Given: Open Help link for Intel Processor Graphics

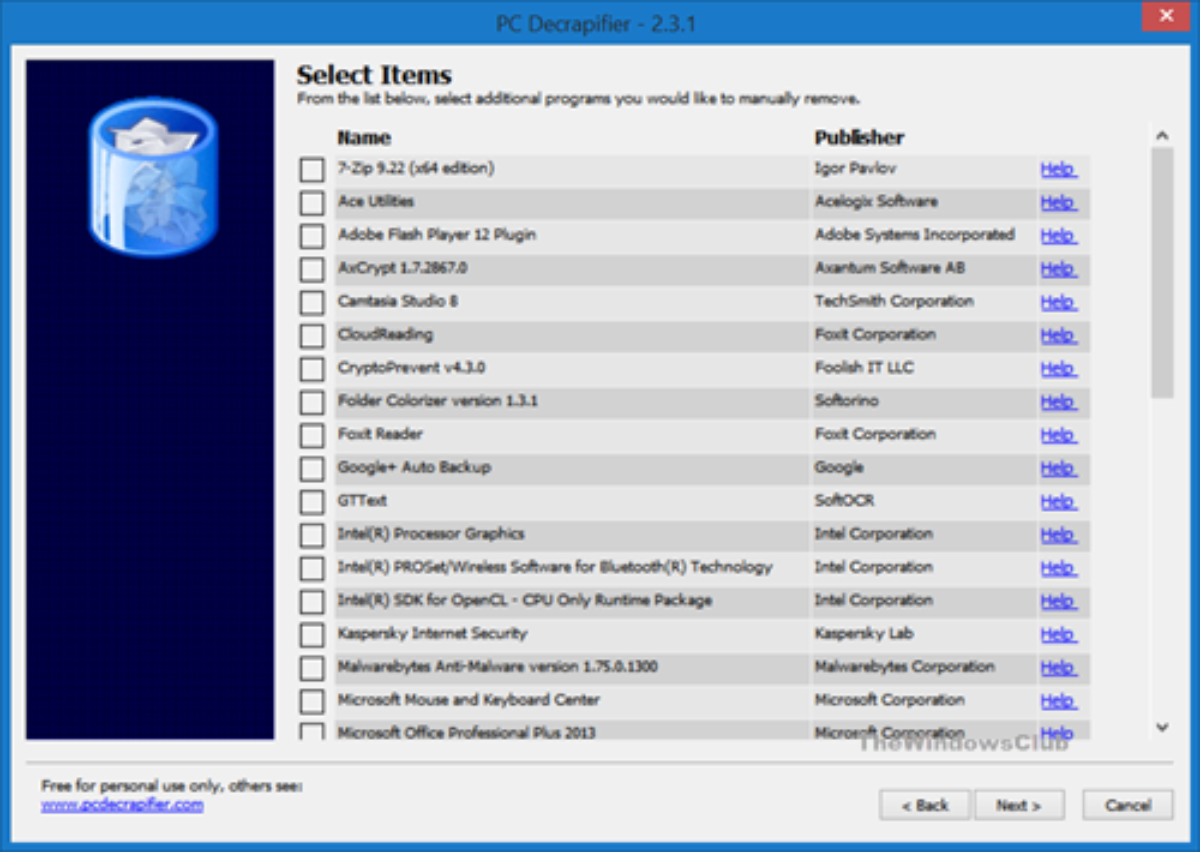Looking at the screenshot, I should (x=1058, y=535).
